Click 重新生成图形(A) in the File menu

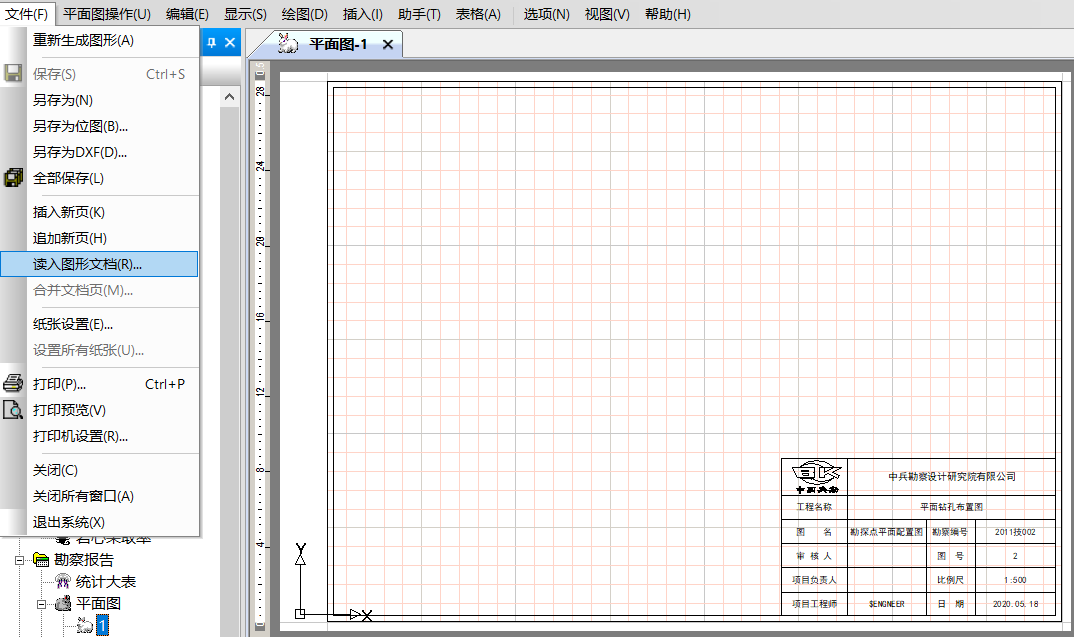[x=83, y=40]
